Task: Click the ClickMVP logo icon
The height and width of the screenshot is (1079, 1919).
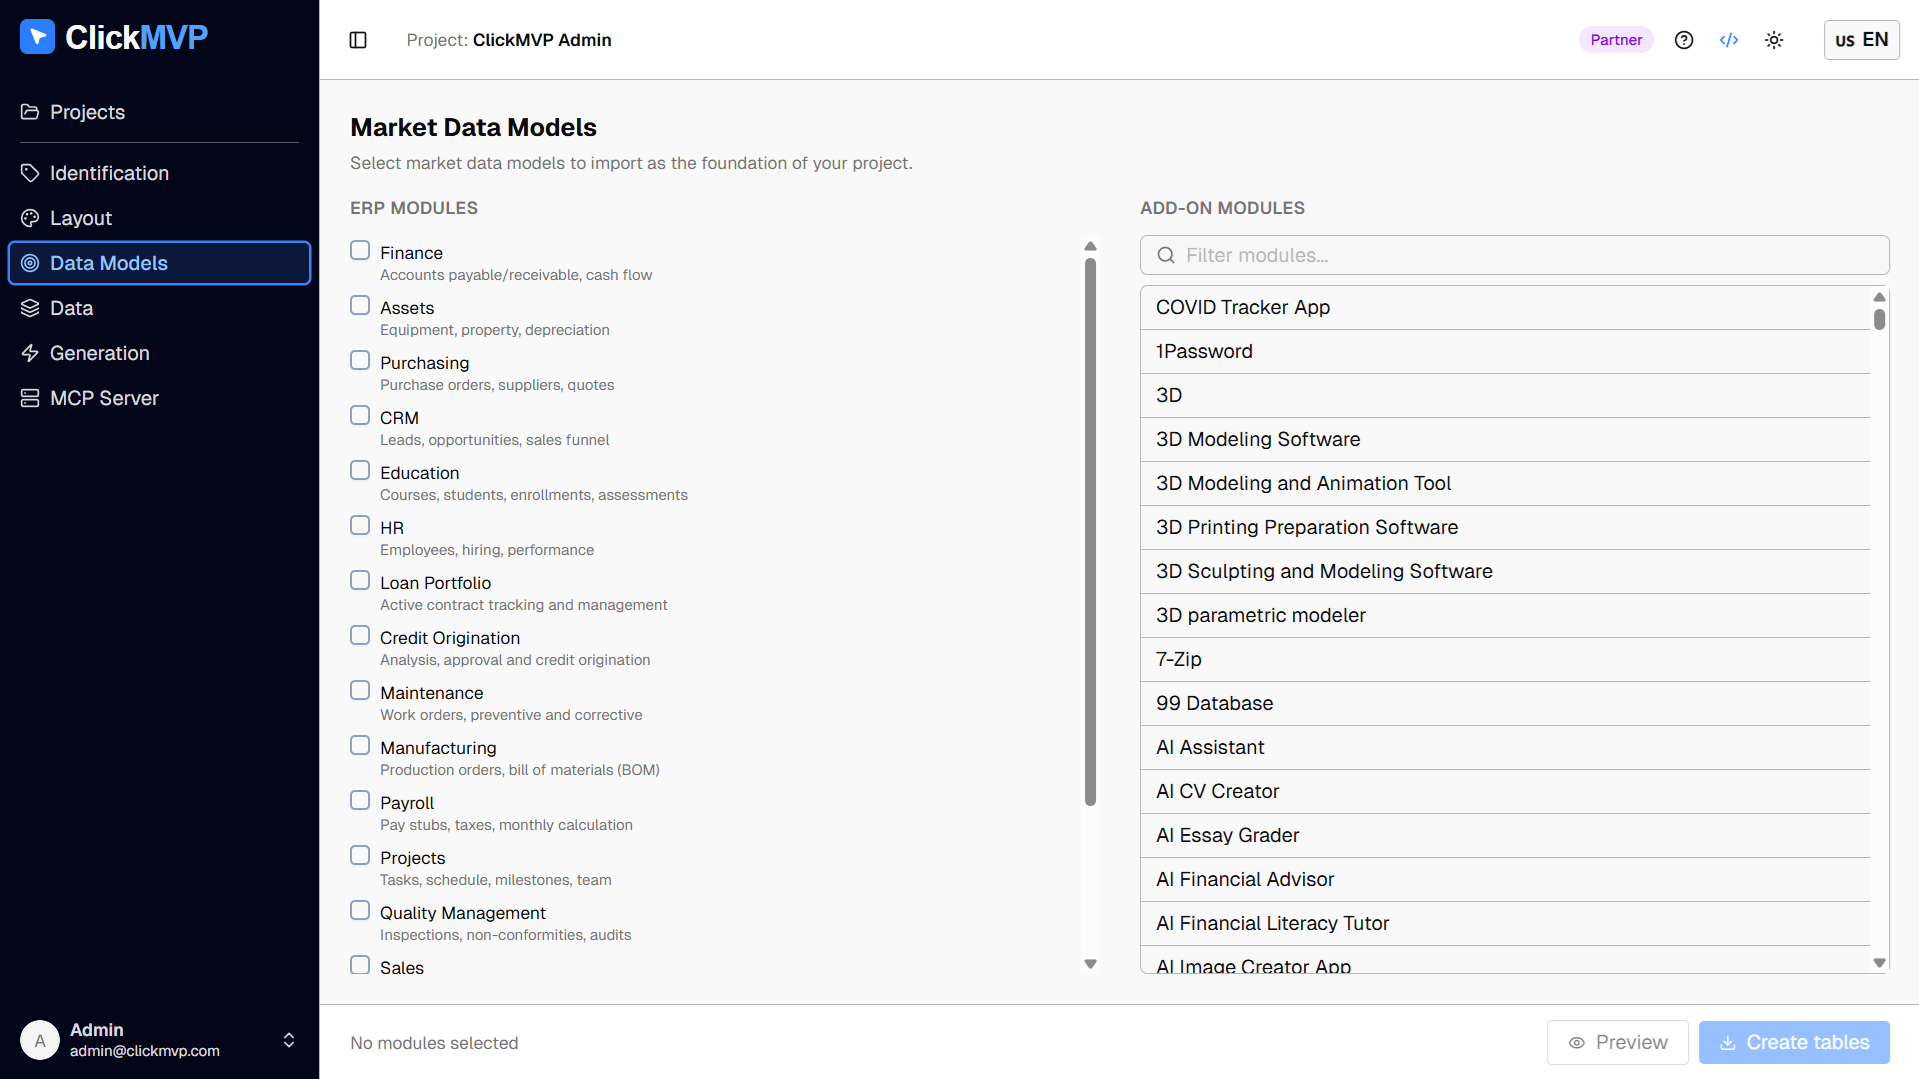Action: (x=37, y=37)
